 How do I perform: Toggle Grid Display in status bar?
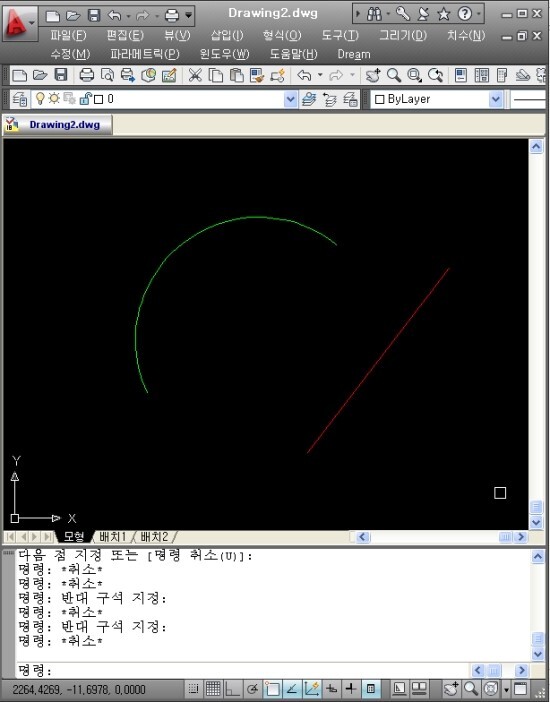tap(213, 689)
